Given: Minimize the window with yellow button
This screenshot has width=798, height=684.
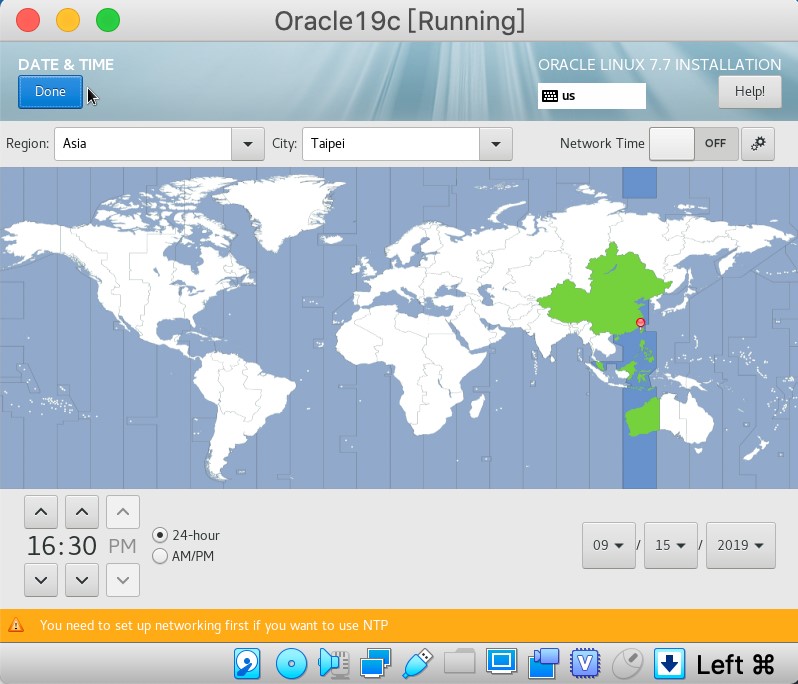Looking at the screenshot, I should (x=68, y=20).
